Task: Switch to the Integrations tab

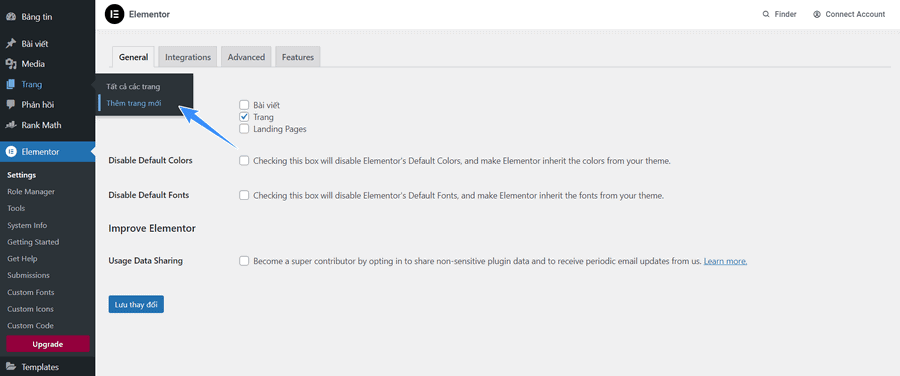Action: click(188, 57)
